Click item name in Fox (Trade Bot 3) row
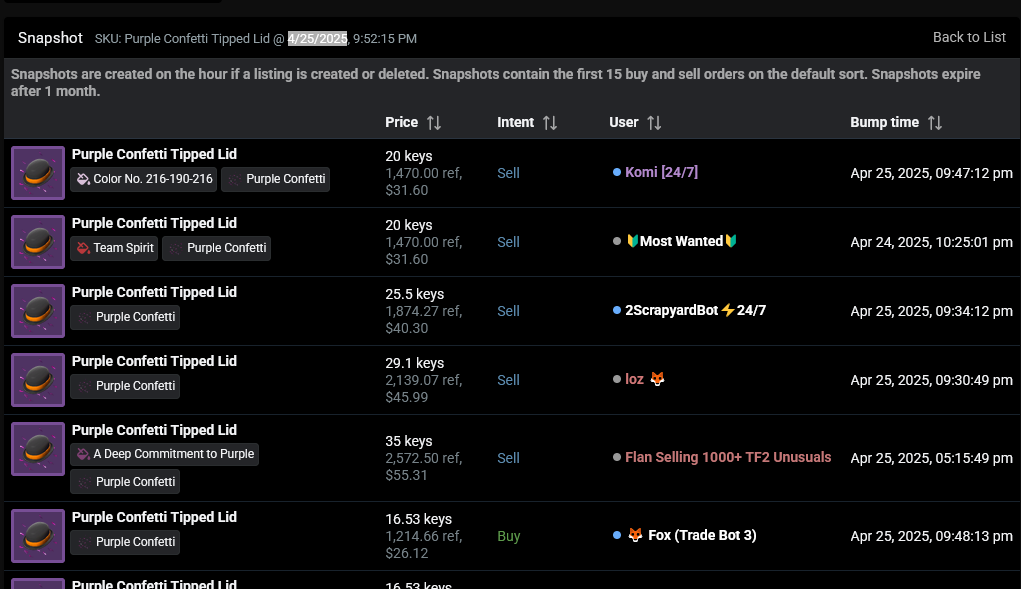1021x589 pixels. point(154,517)
